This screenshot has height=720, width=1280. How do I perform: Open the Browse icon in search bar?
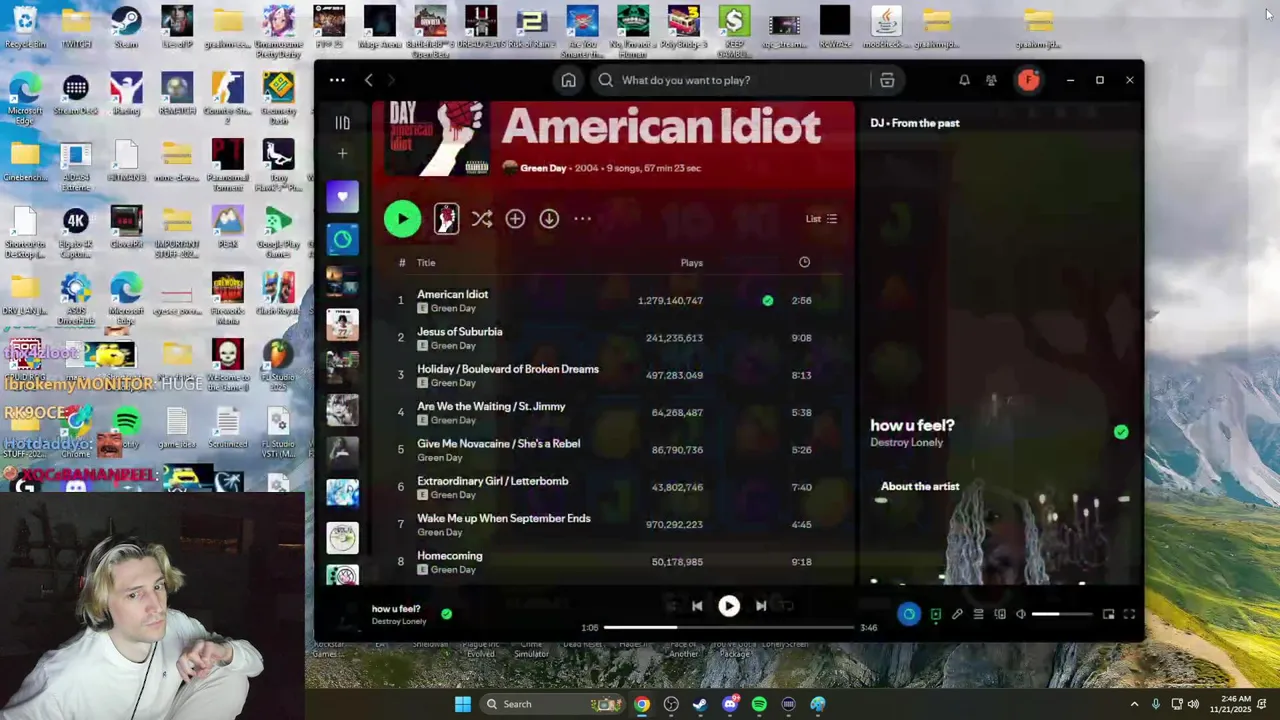tap(886, 80)
